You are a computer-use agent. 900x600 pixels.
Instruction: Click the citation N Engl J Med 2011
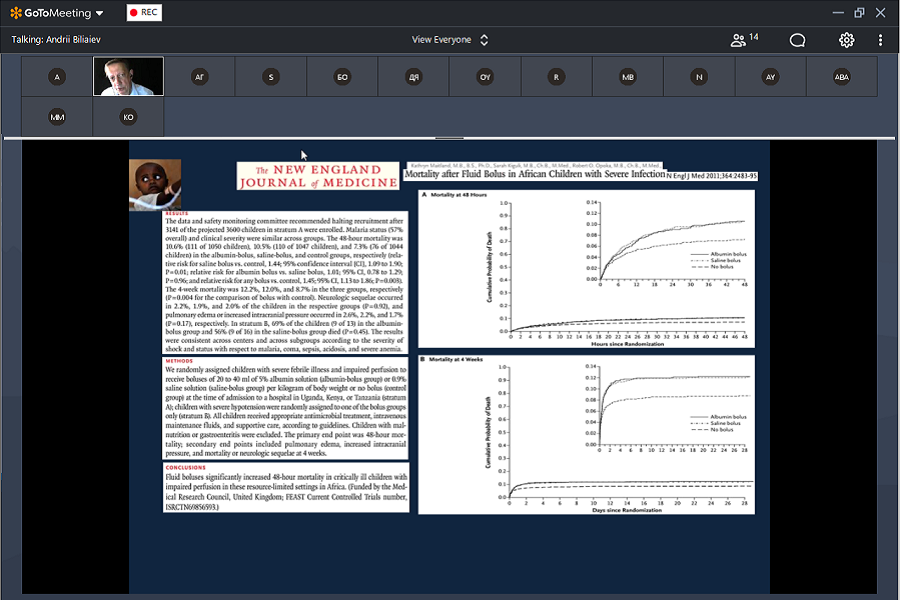click(711, 176)
